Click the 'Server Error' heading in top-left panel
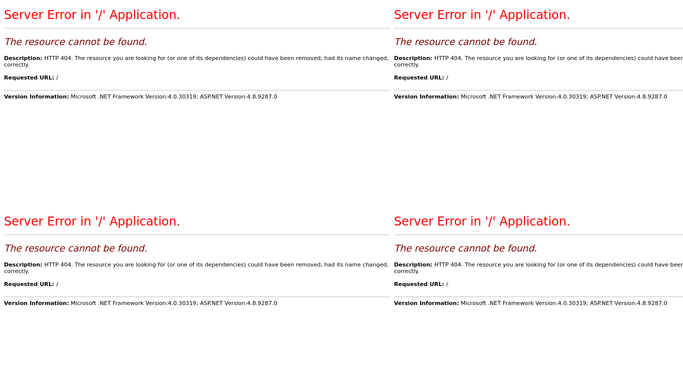 coord(92,15)
